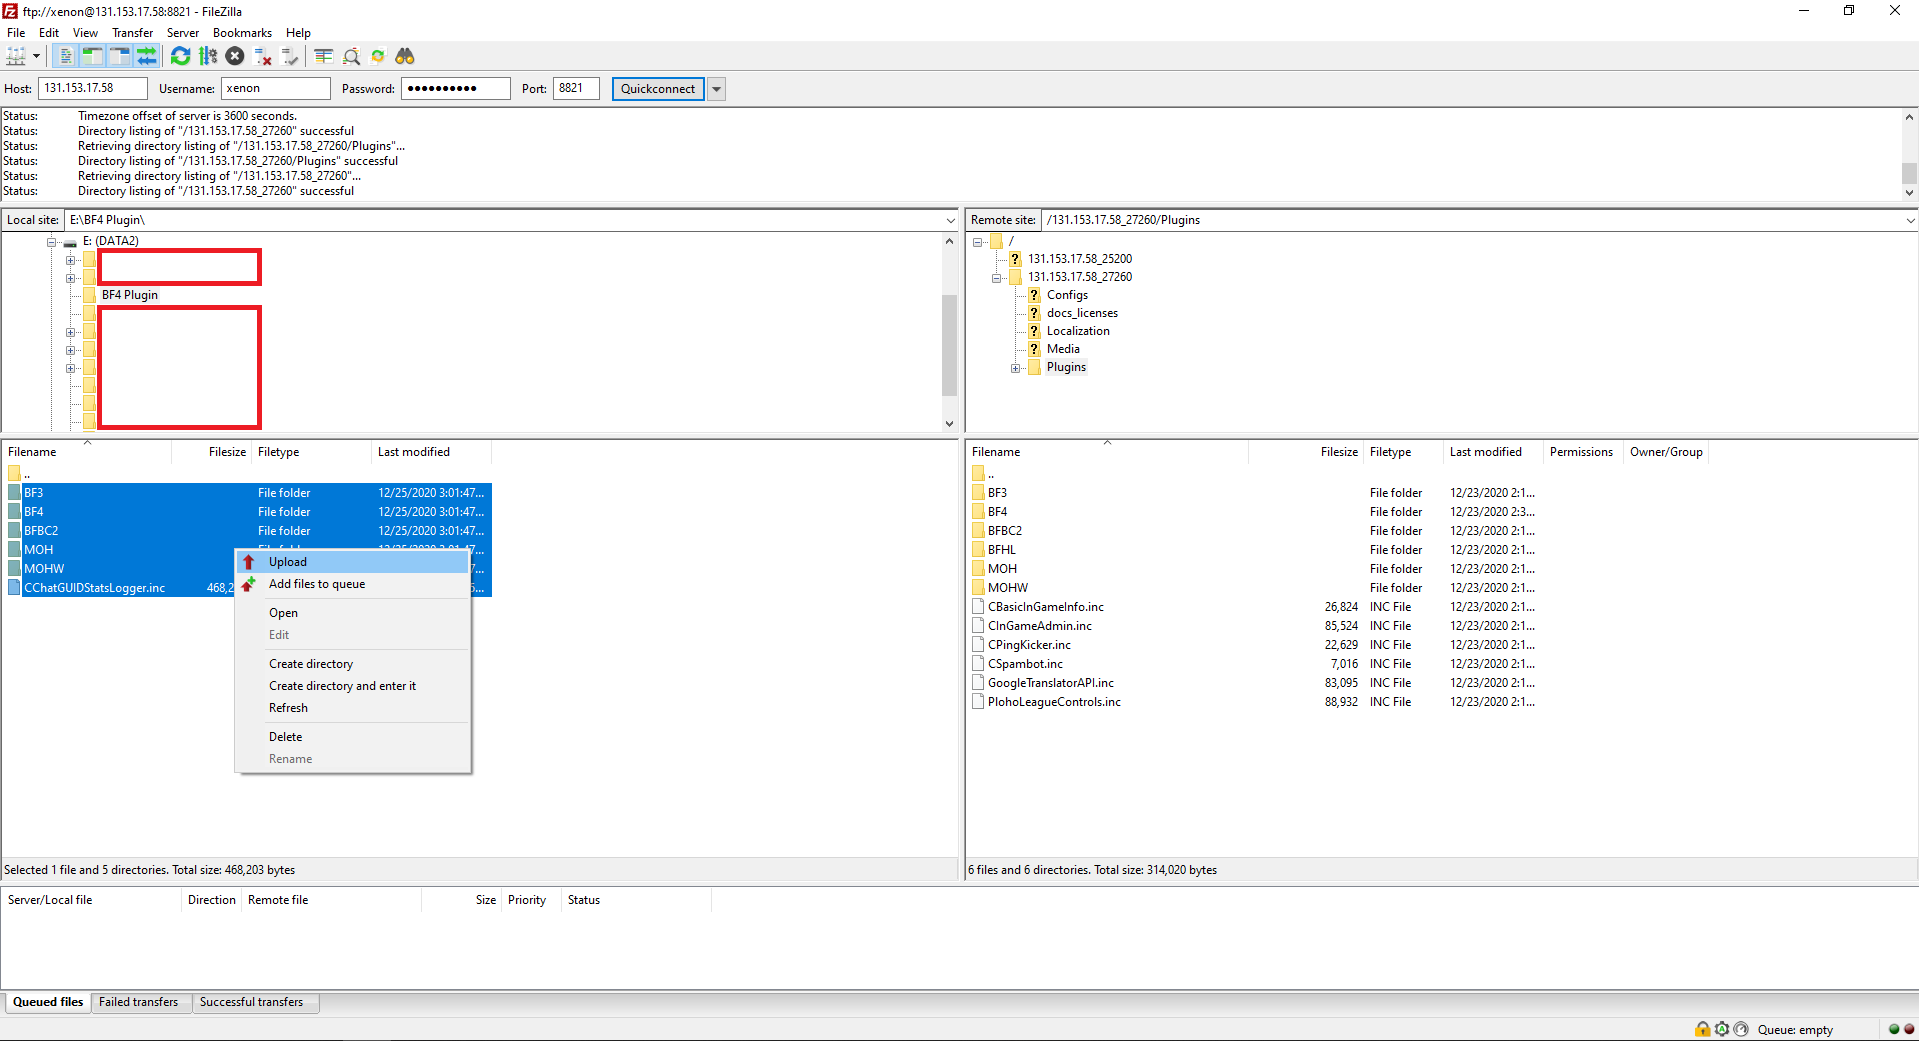1919x1041 pixels.
Task: Sort local list by Last modified column
Action: tap(431, 452)
